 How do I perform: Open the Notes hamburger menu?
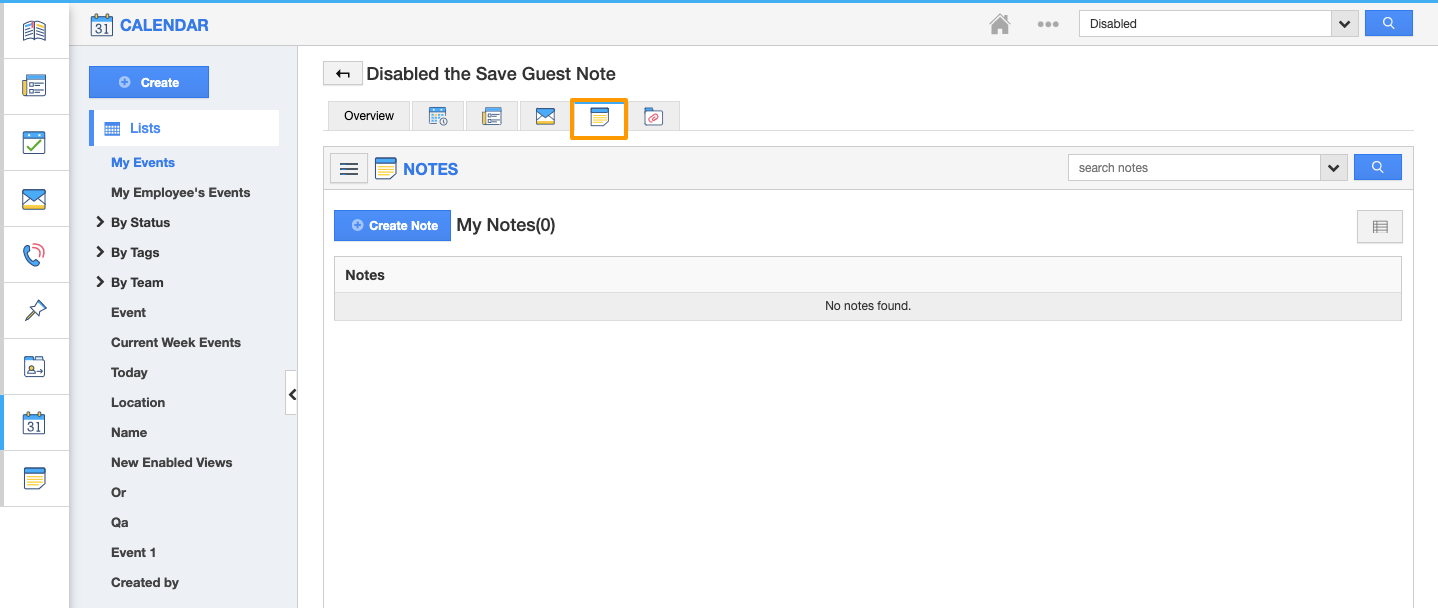[349, 169]
